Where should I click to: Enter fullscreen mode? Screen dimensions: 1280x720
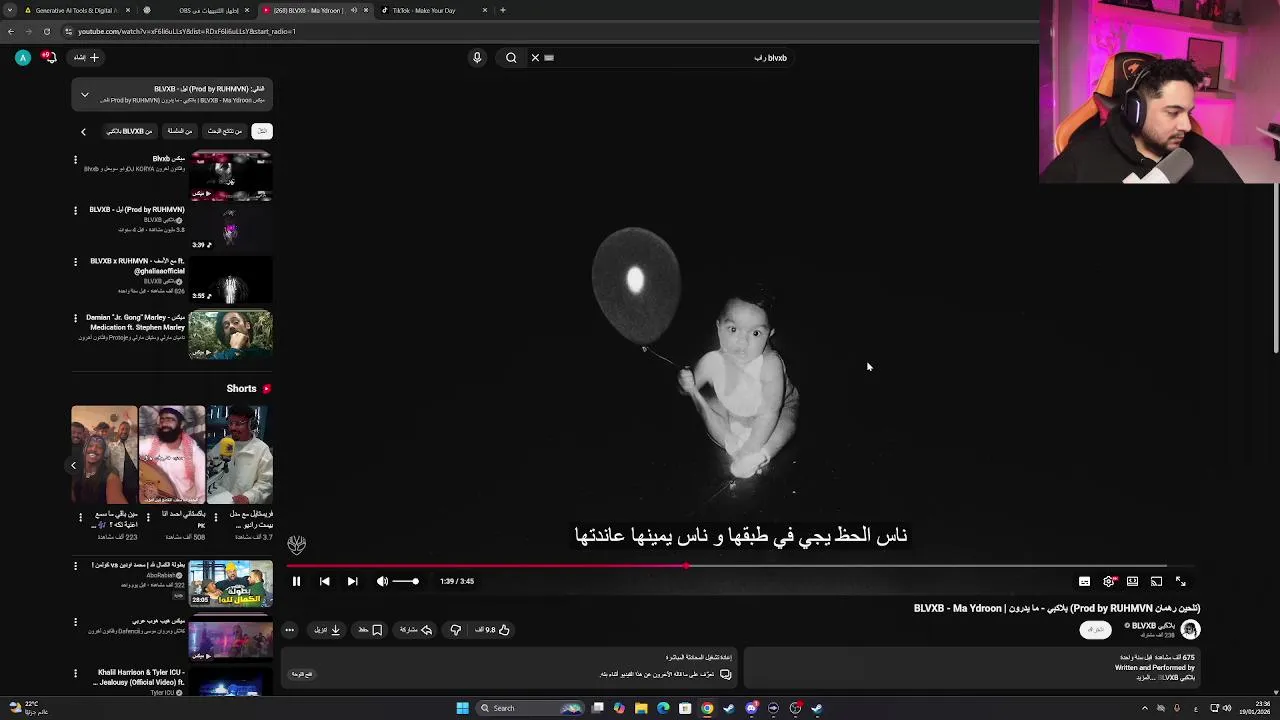pyautogui.click(x=1180, y=581)
